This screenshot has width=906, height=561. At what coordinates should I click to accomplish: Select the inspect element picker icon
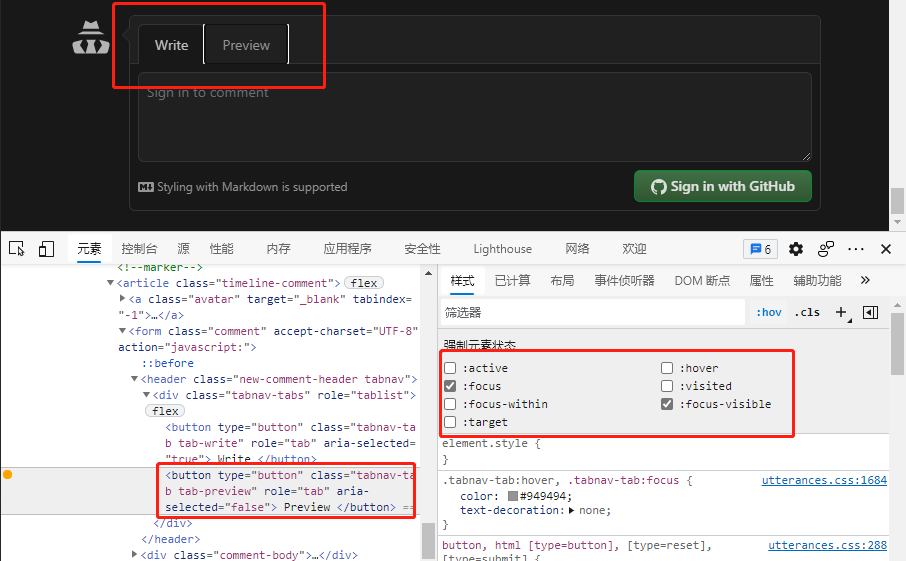[17, 248]
